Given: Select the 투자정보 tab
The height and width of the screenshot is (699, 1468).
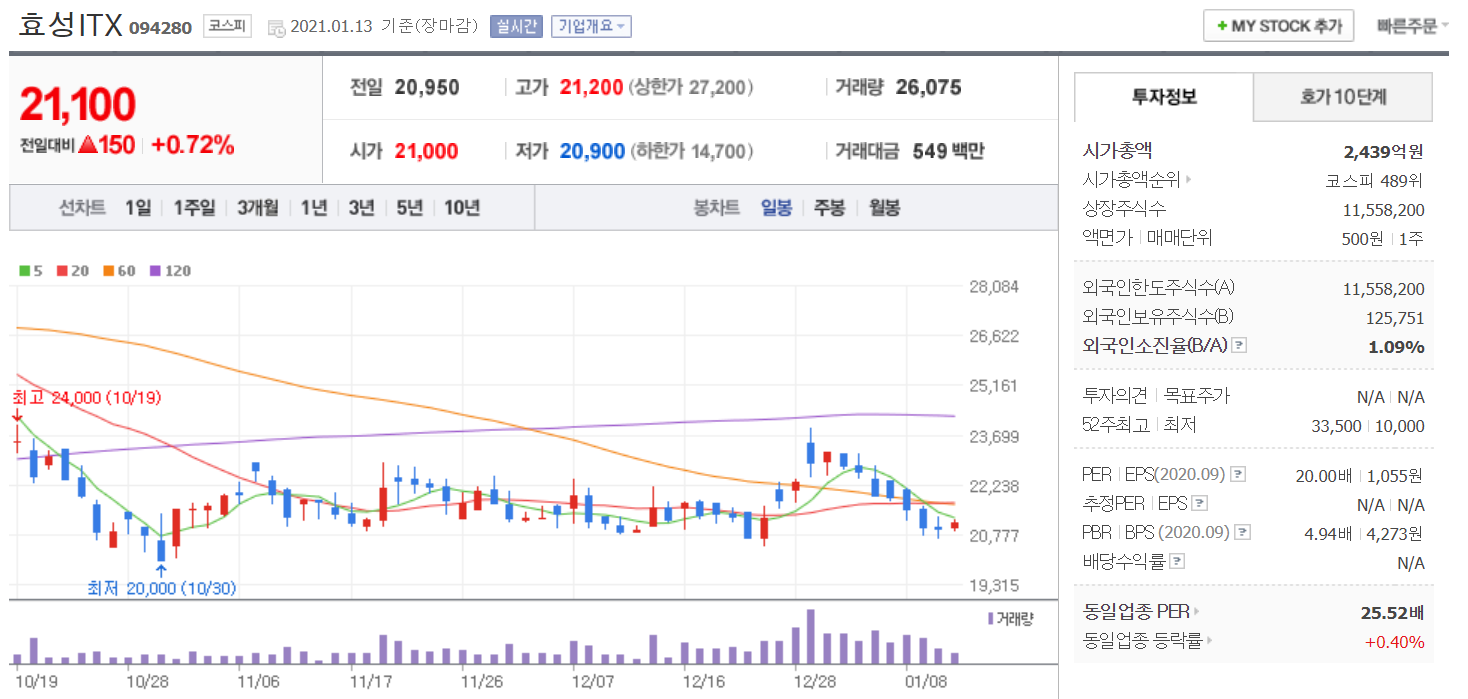Looking at the screenshot, I should pos(1164,97).
